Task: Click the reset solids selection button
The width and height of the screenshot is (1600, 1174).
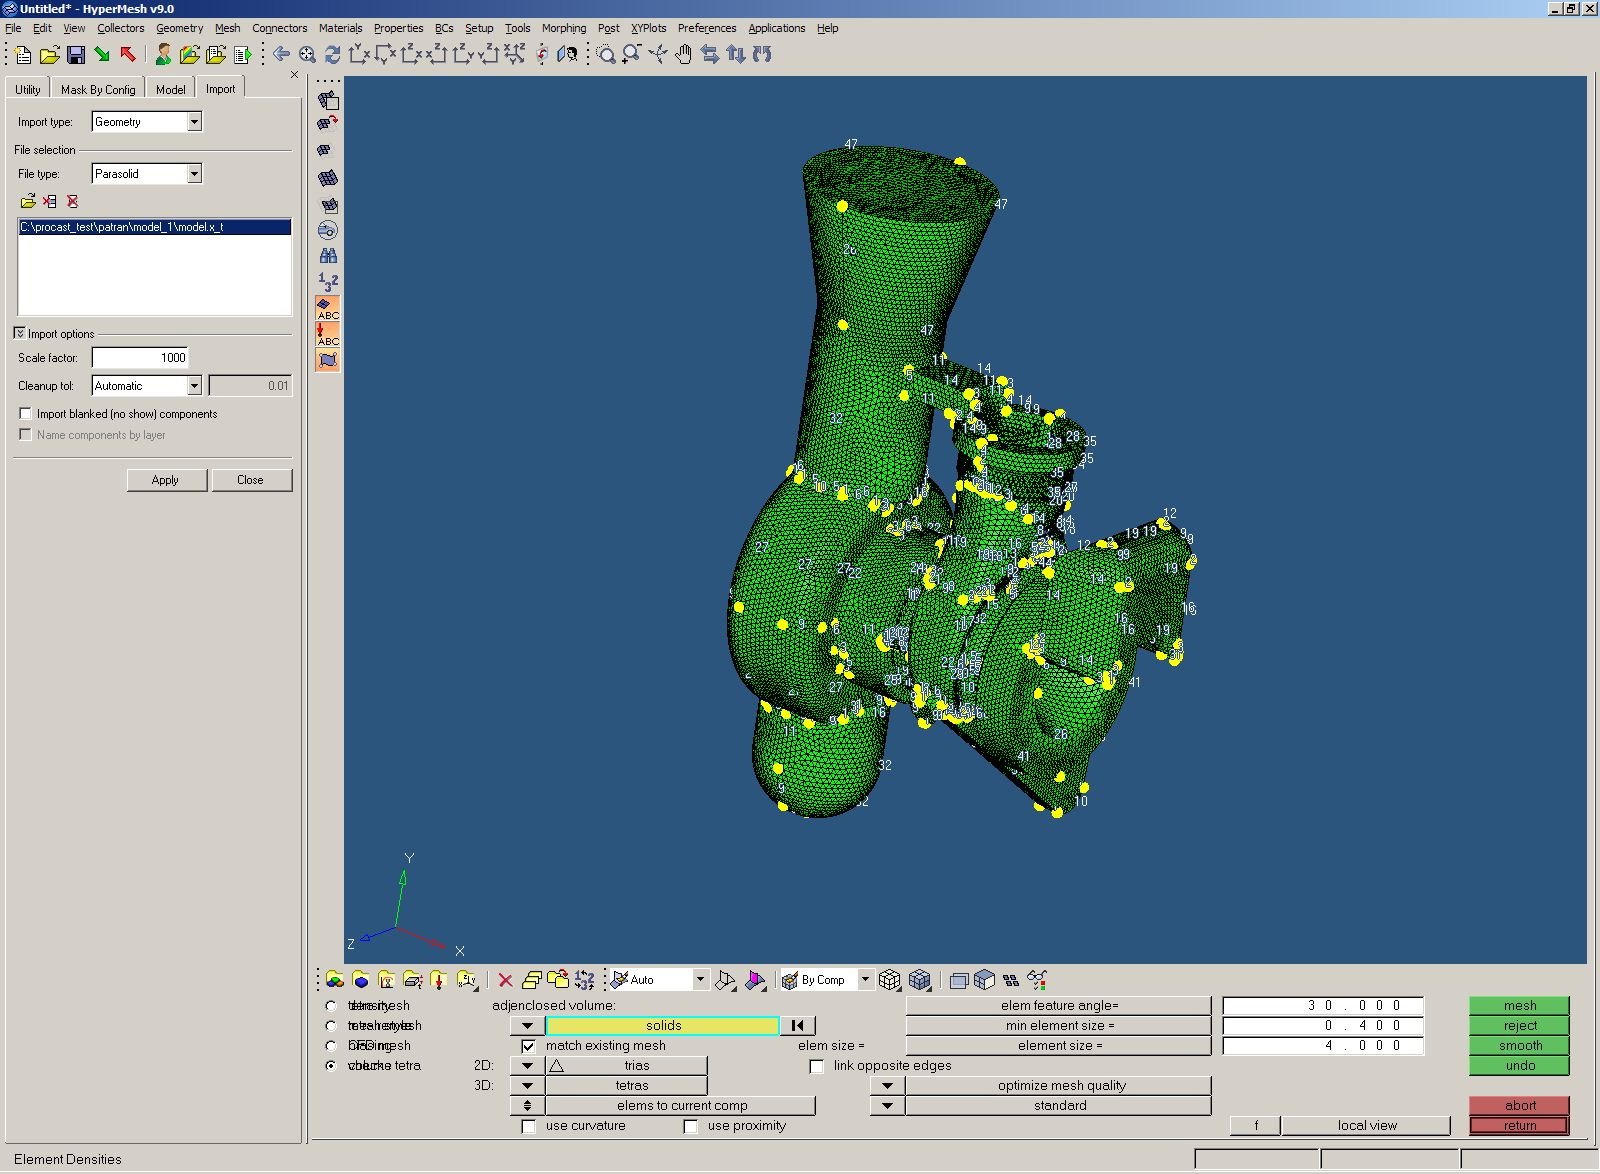Action: (x=797, y=1026)
